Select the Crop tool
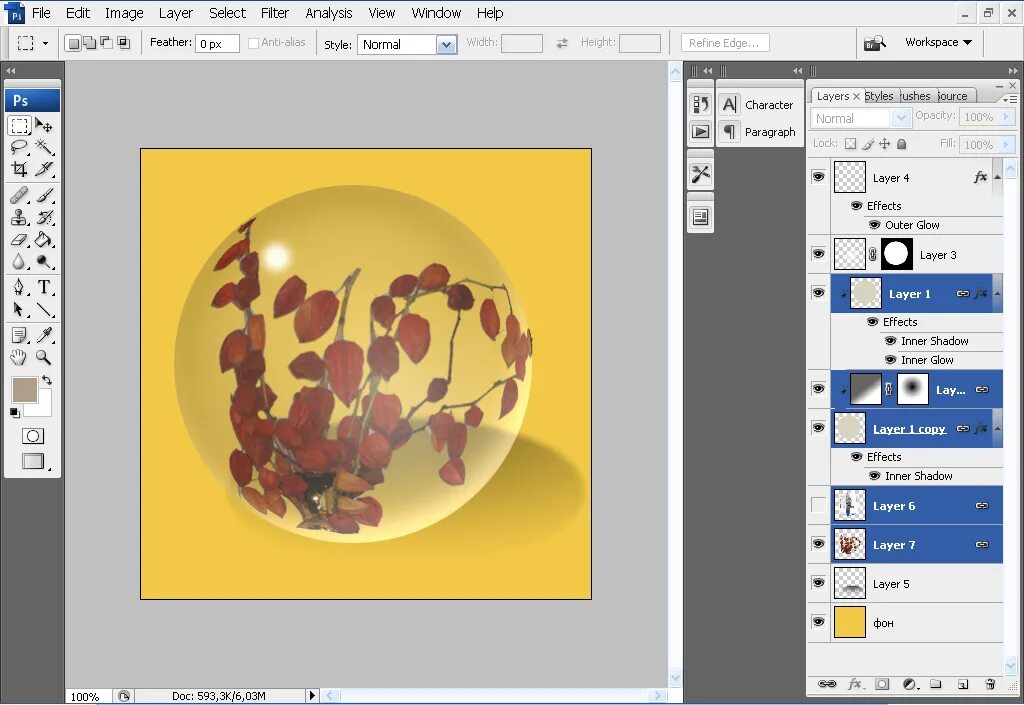 click(x=19, y=169)
